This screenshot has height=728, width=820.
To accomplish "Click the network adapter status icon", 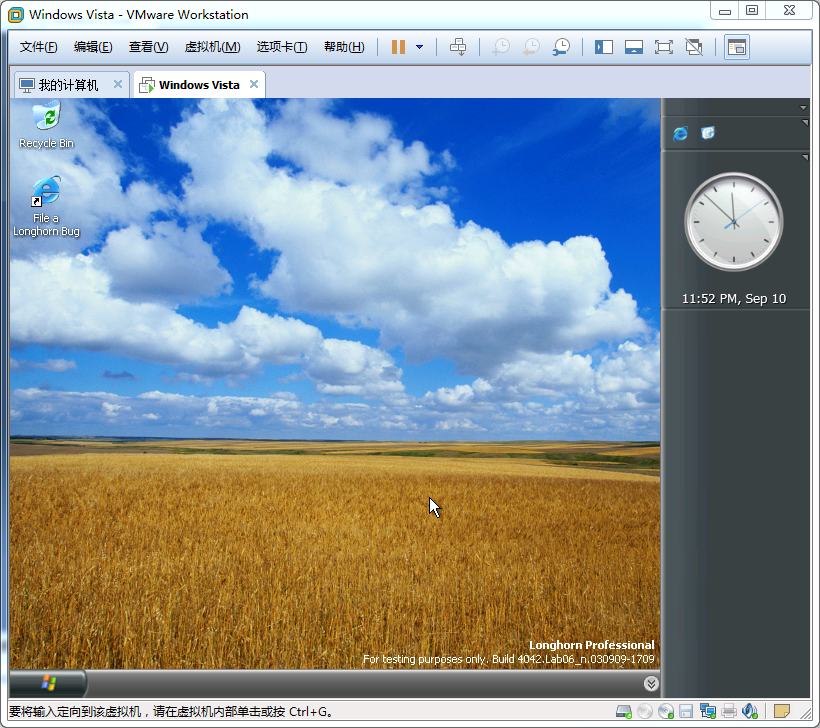I will click(x=708, y=711).
